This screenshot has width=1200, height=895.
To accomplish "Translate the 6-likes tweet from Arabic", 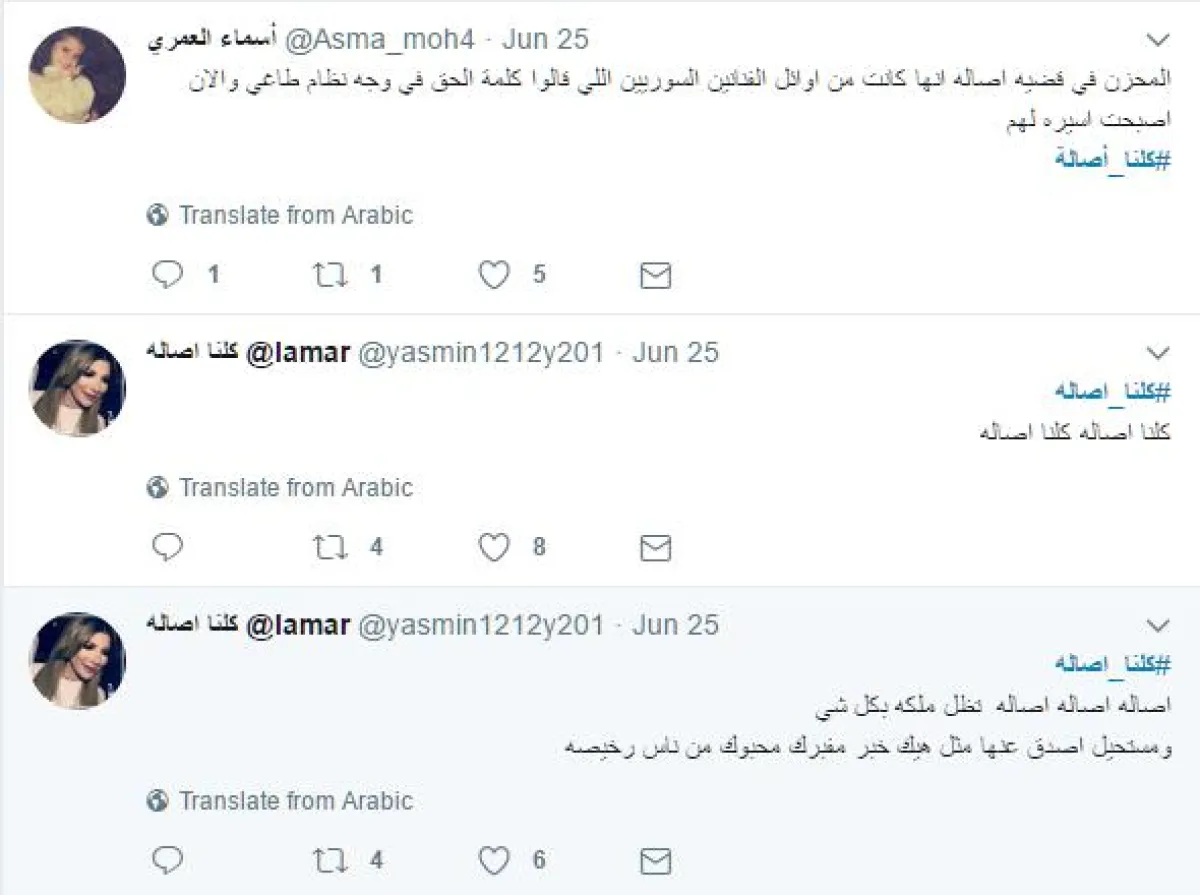I will click(x=295, y=801).
